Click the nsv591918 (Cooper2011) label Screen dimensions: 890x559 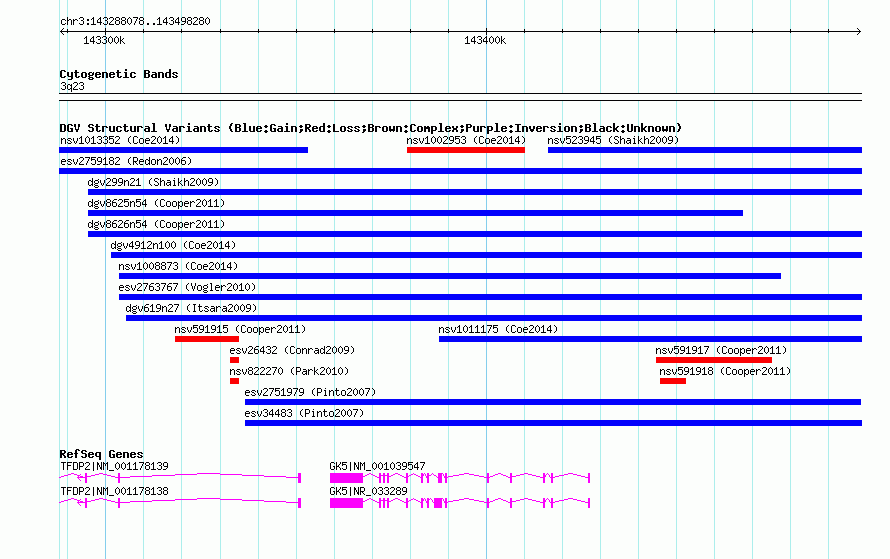(725, 371)
